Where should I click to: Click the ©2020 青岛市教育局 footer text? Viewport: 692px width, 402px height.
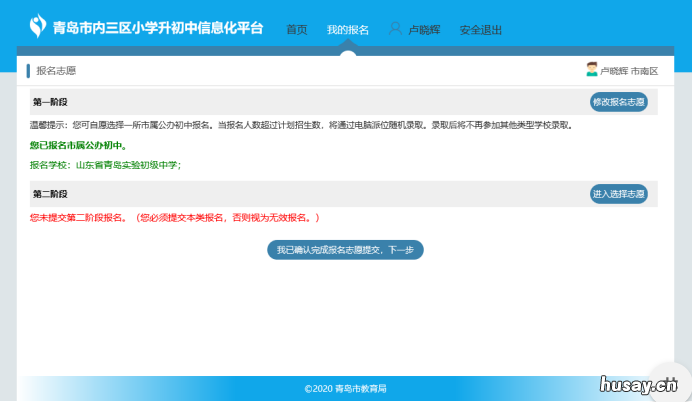(346, 388)
